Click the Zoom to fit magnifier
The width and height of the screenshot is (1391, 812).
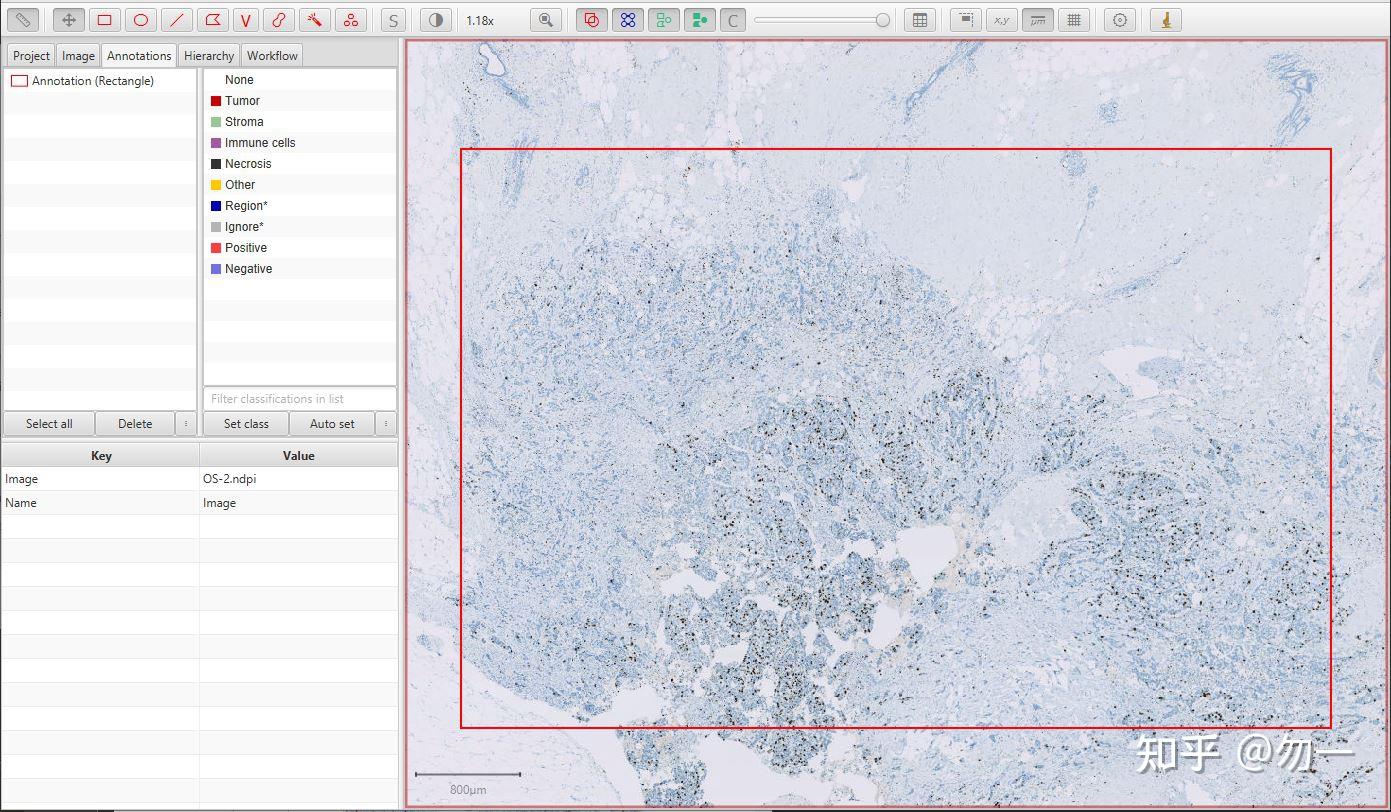545,20
